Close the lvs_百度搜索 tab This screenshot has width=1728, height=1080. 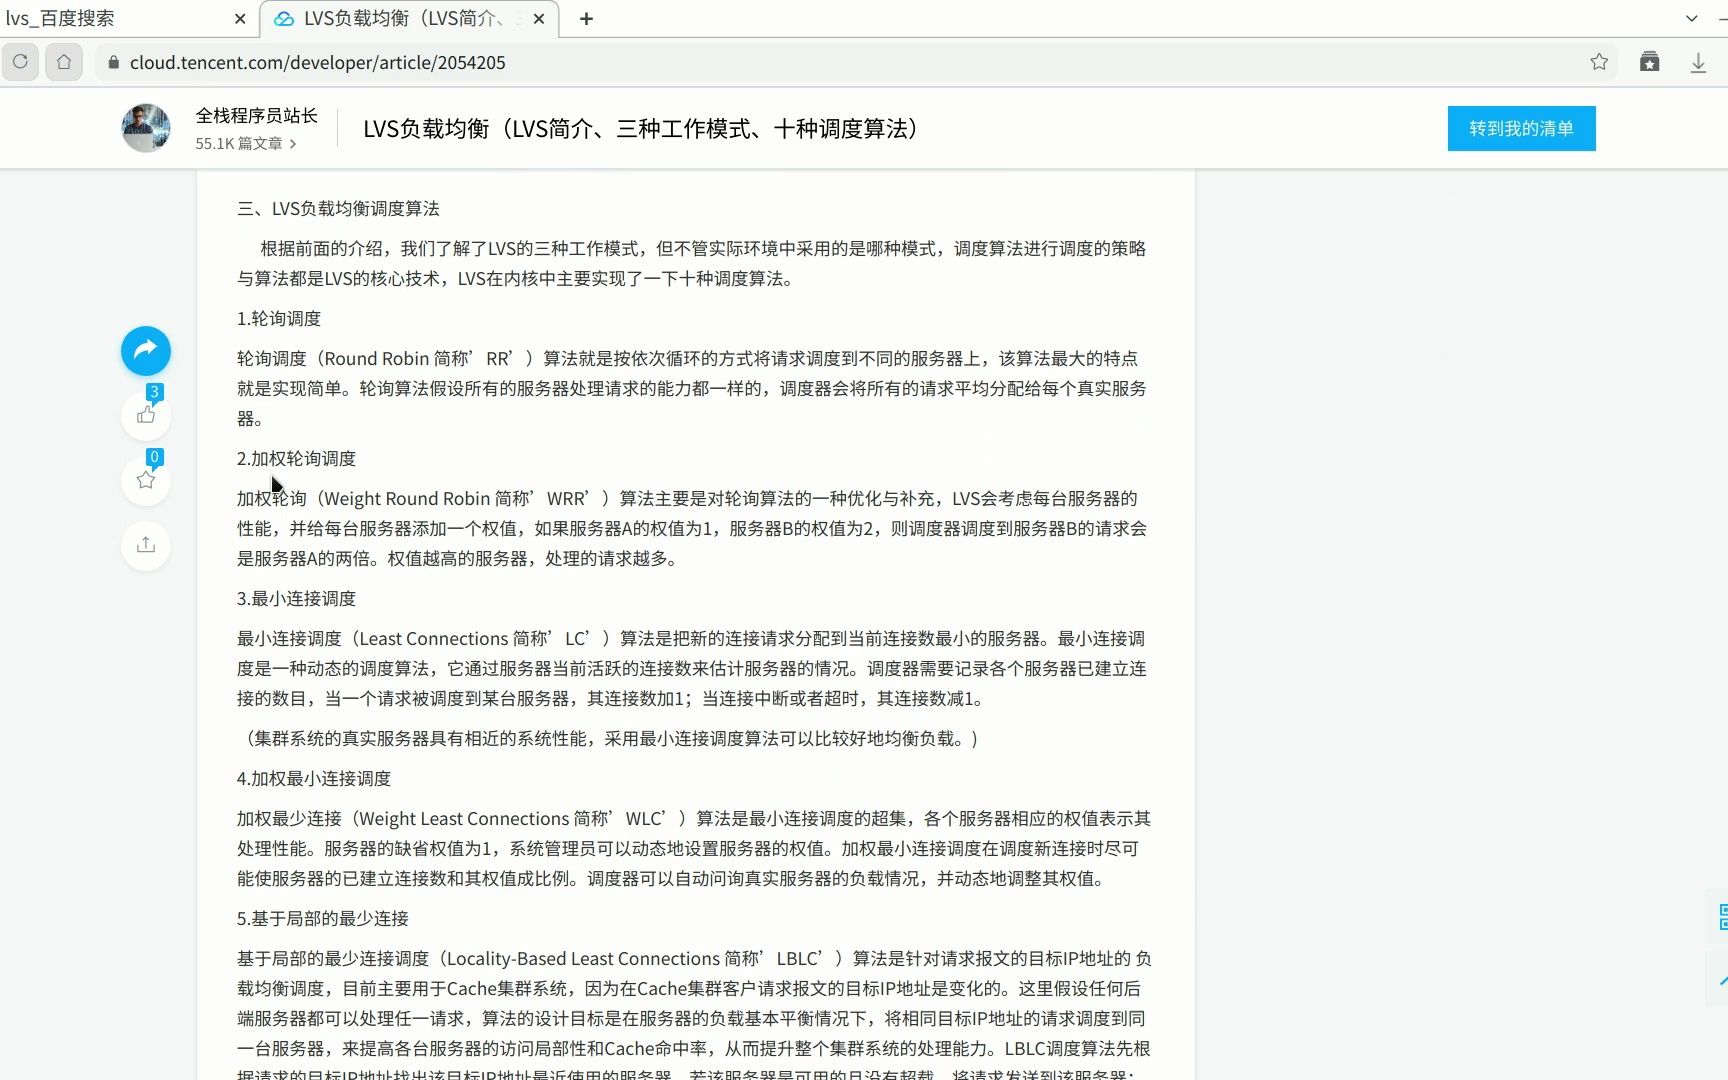tap(240, 19)
